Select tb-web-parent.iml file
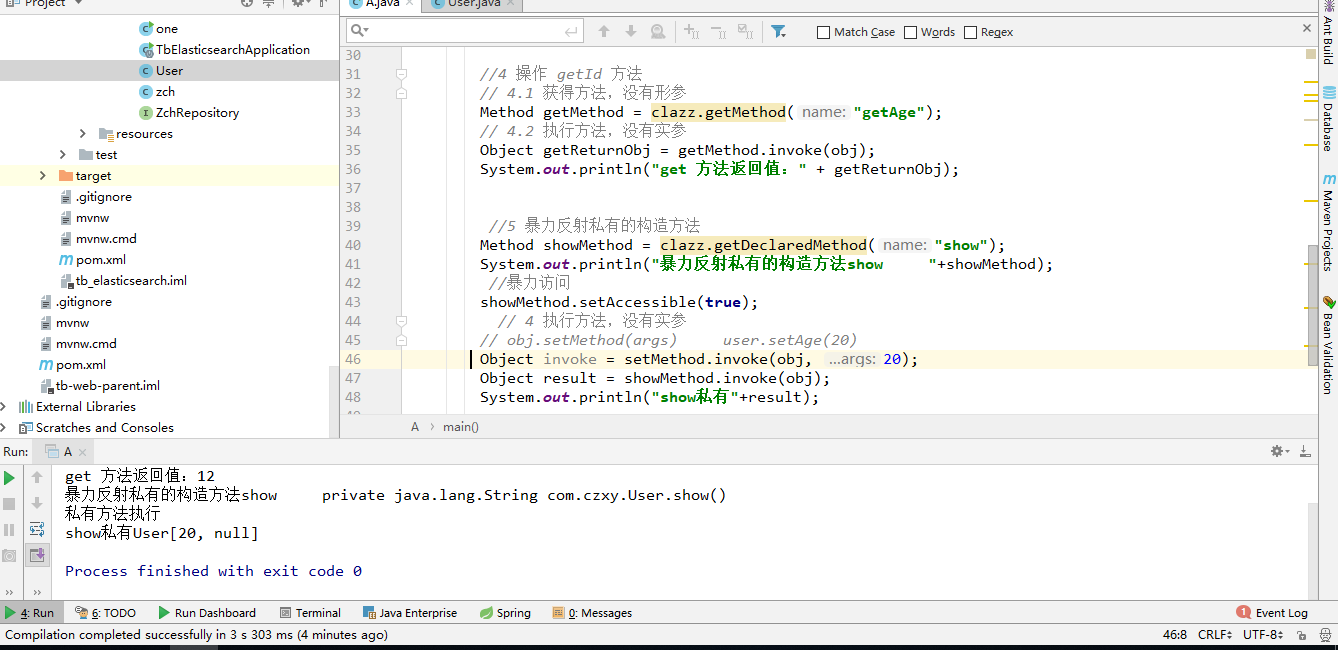Viewport: 1338px width, 650px height. coord(107,386)
